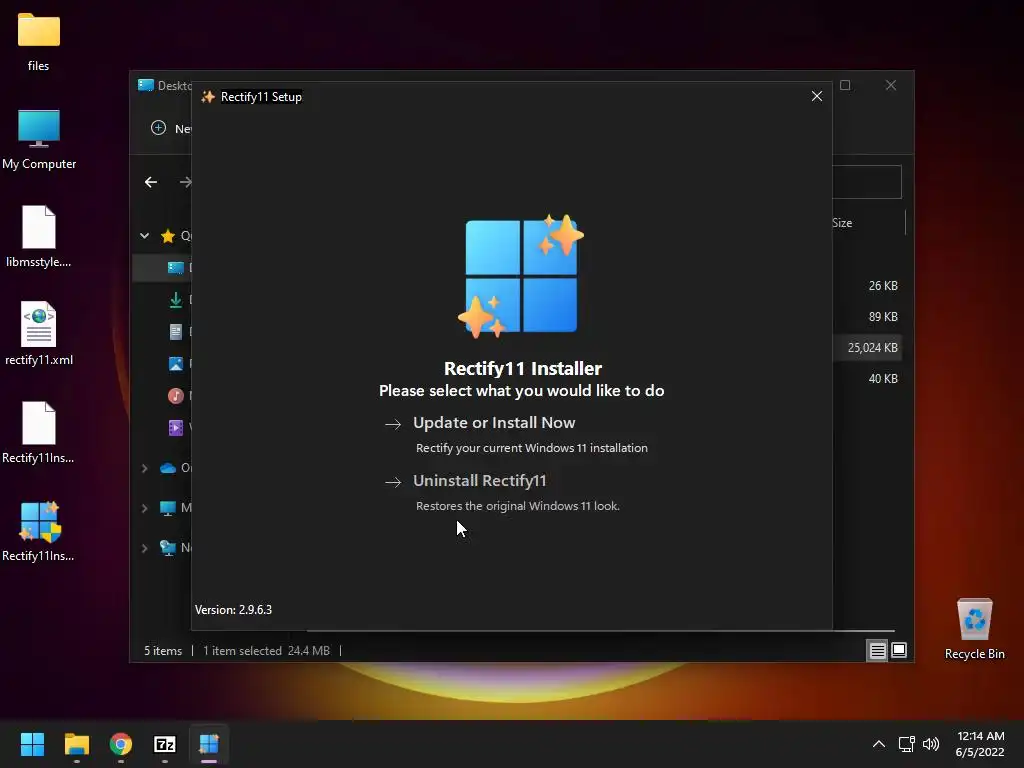The width and height of the screenshot is (1024, 768).
Task: Open network status tray icon
Action: tap(906, 744)
